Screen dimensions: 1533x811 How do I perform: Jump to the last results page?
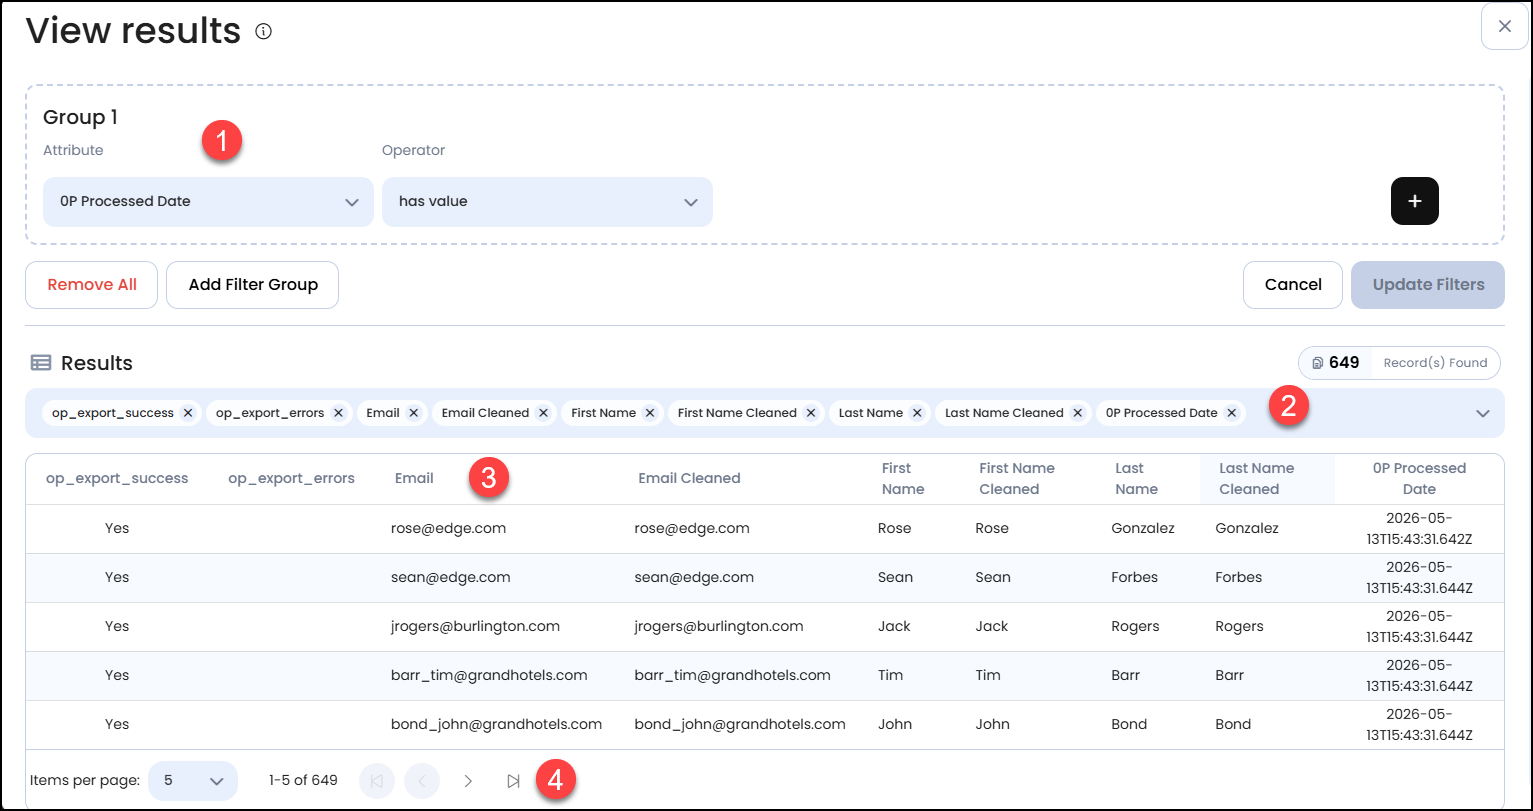(x=513, y=781)
